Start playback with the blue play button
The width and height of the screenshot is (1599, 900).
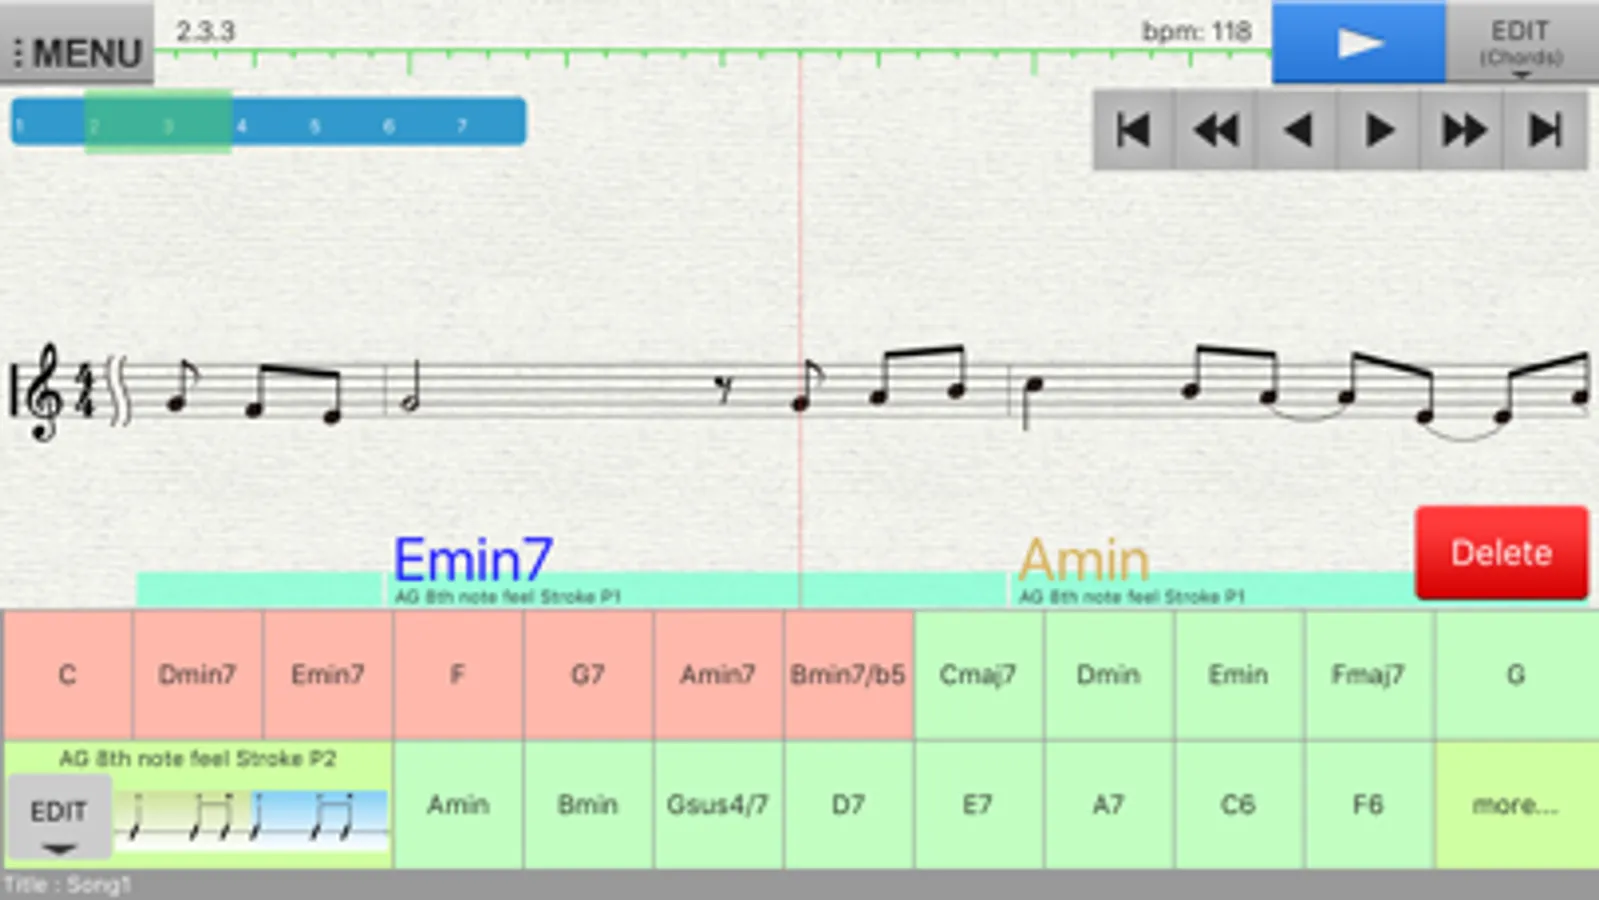tap(1358, 43)
